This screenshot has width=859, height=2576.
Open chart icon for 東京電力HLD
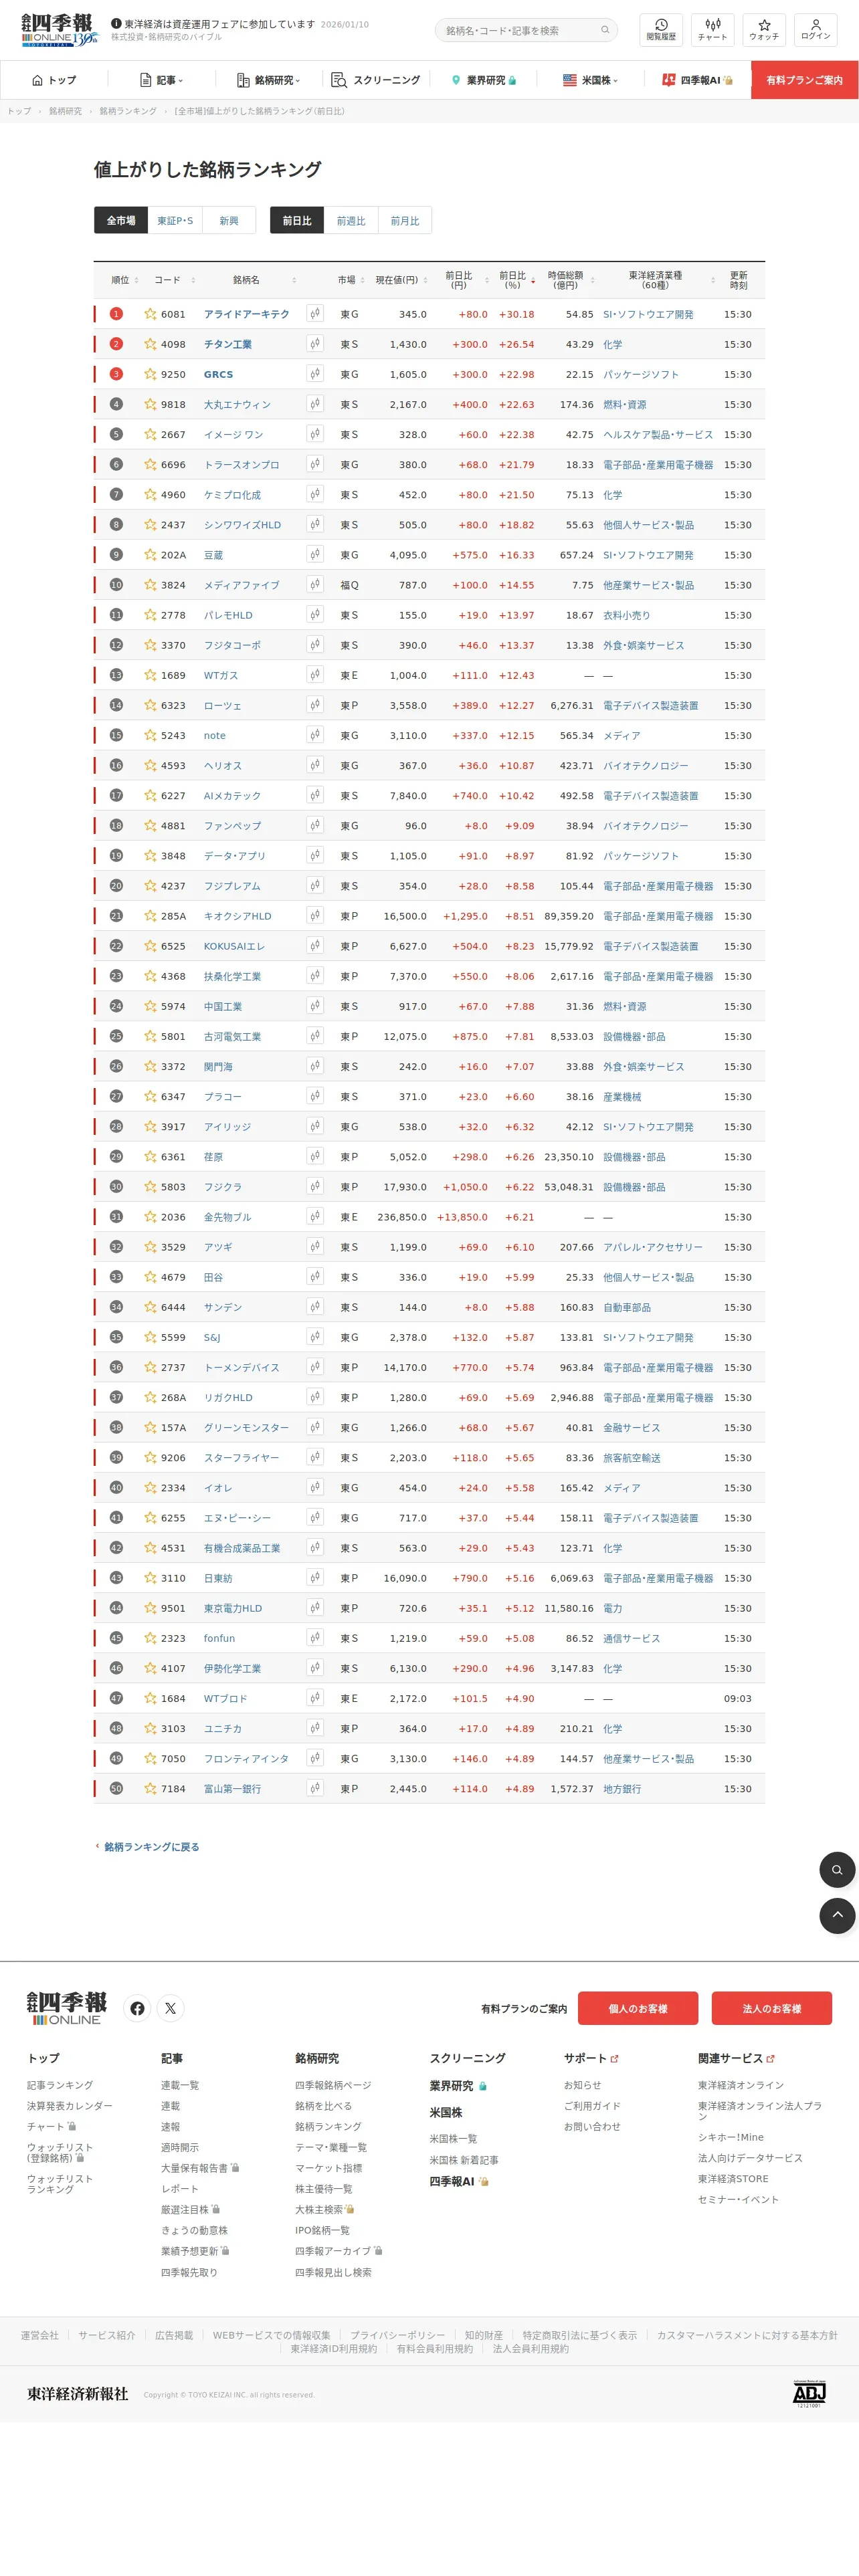[315, 1608]
